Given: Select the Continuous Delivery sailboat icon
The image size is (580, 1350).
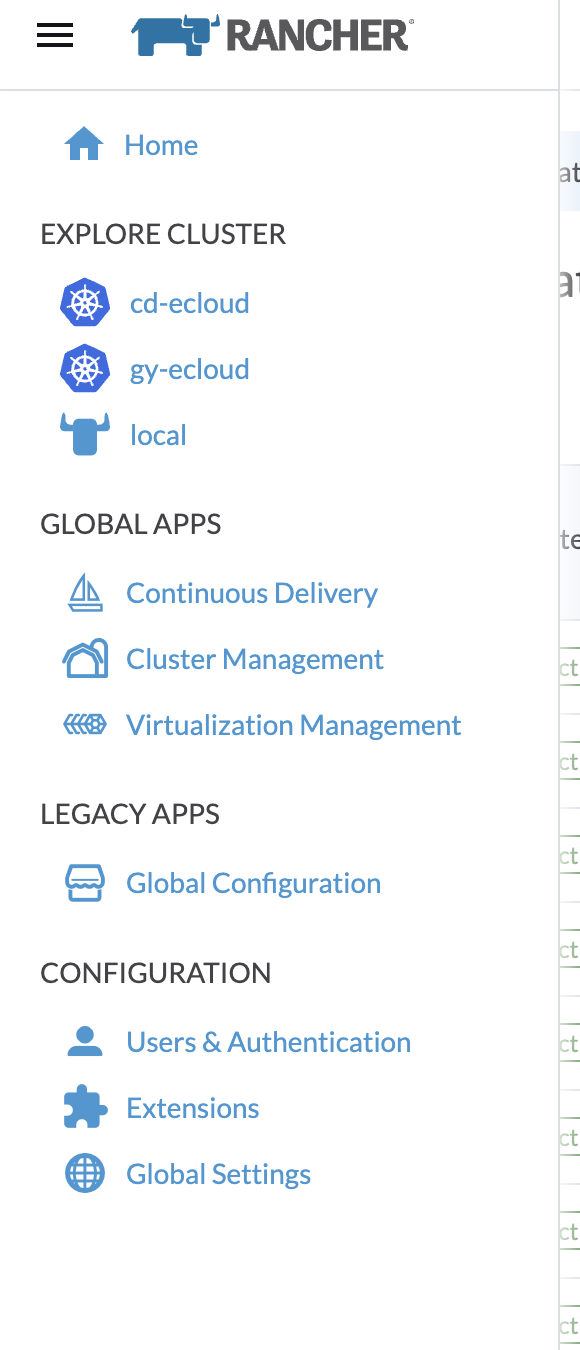Looking at the screenshot, I should (x=86, y=592).
